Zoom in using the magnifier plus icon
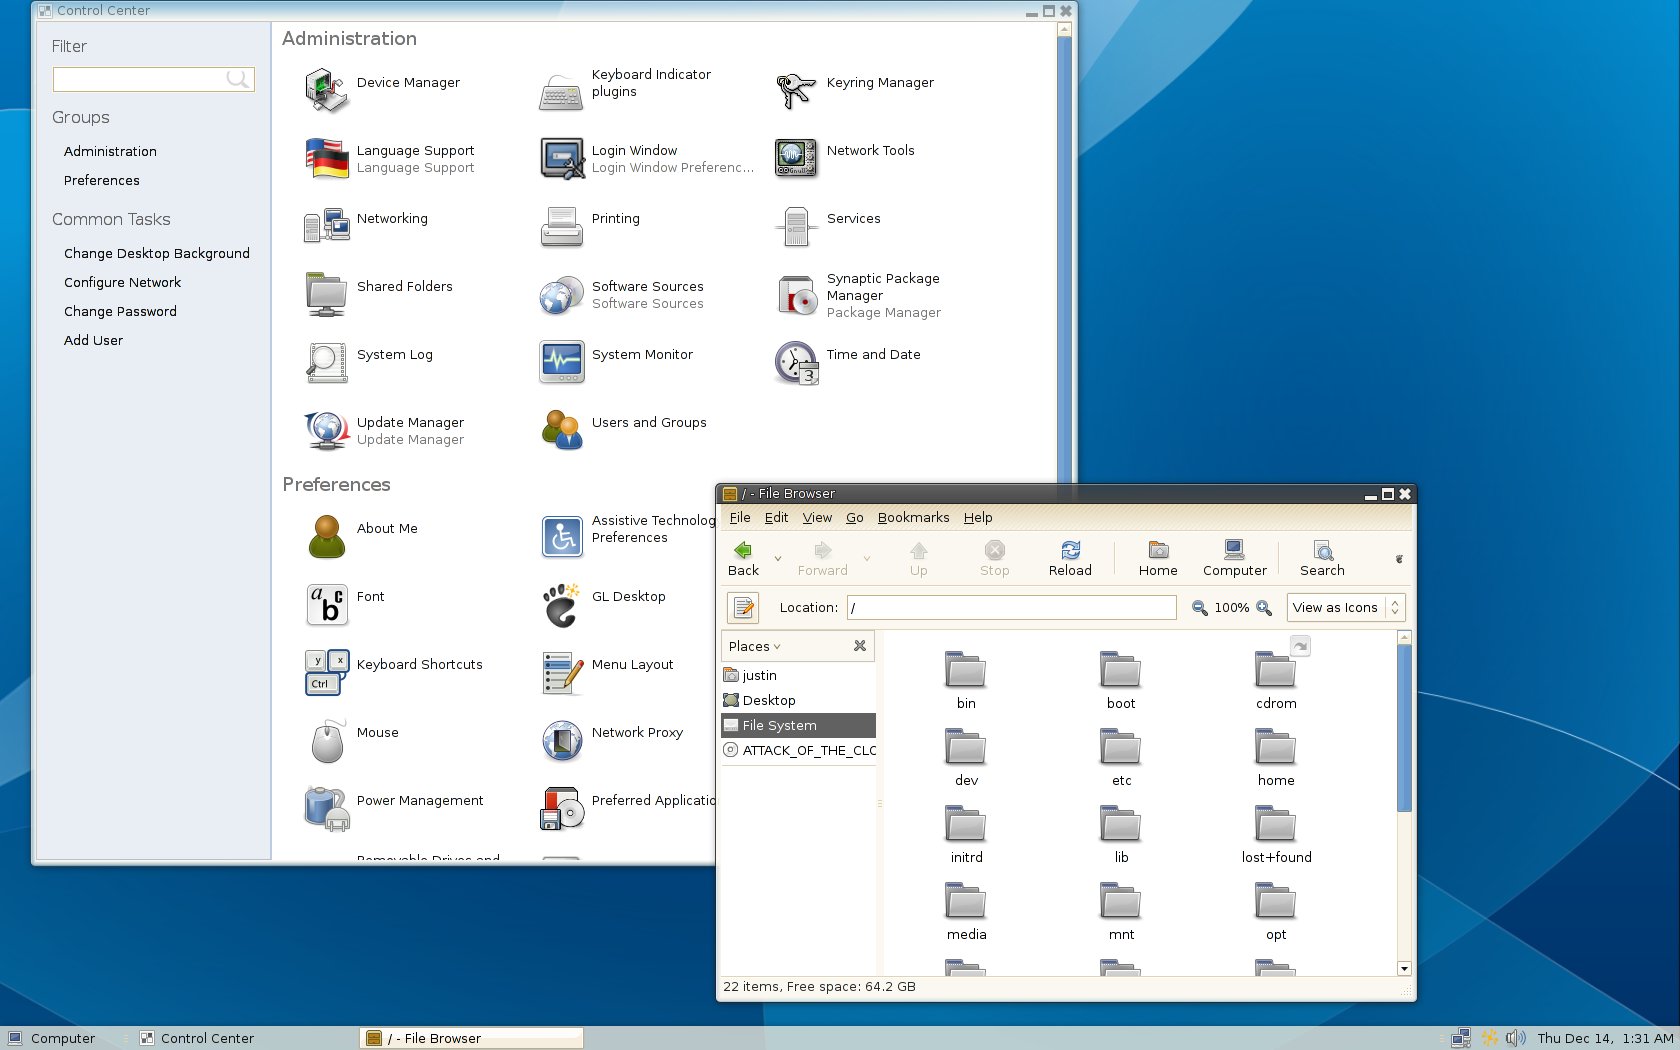Image resolution: width=1680 pixels, height=1050 pixels. coord(1264,607)
